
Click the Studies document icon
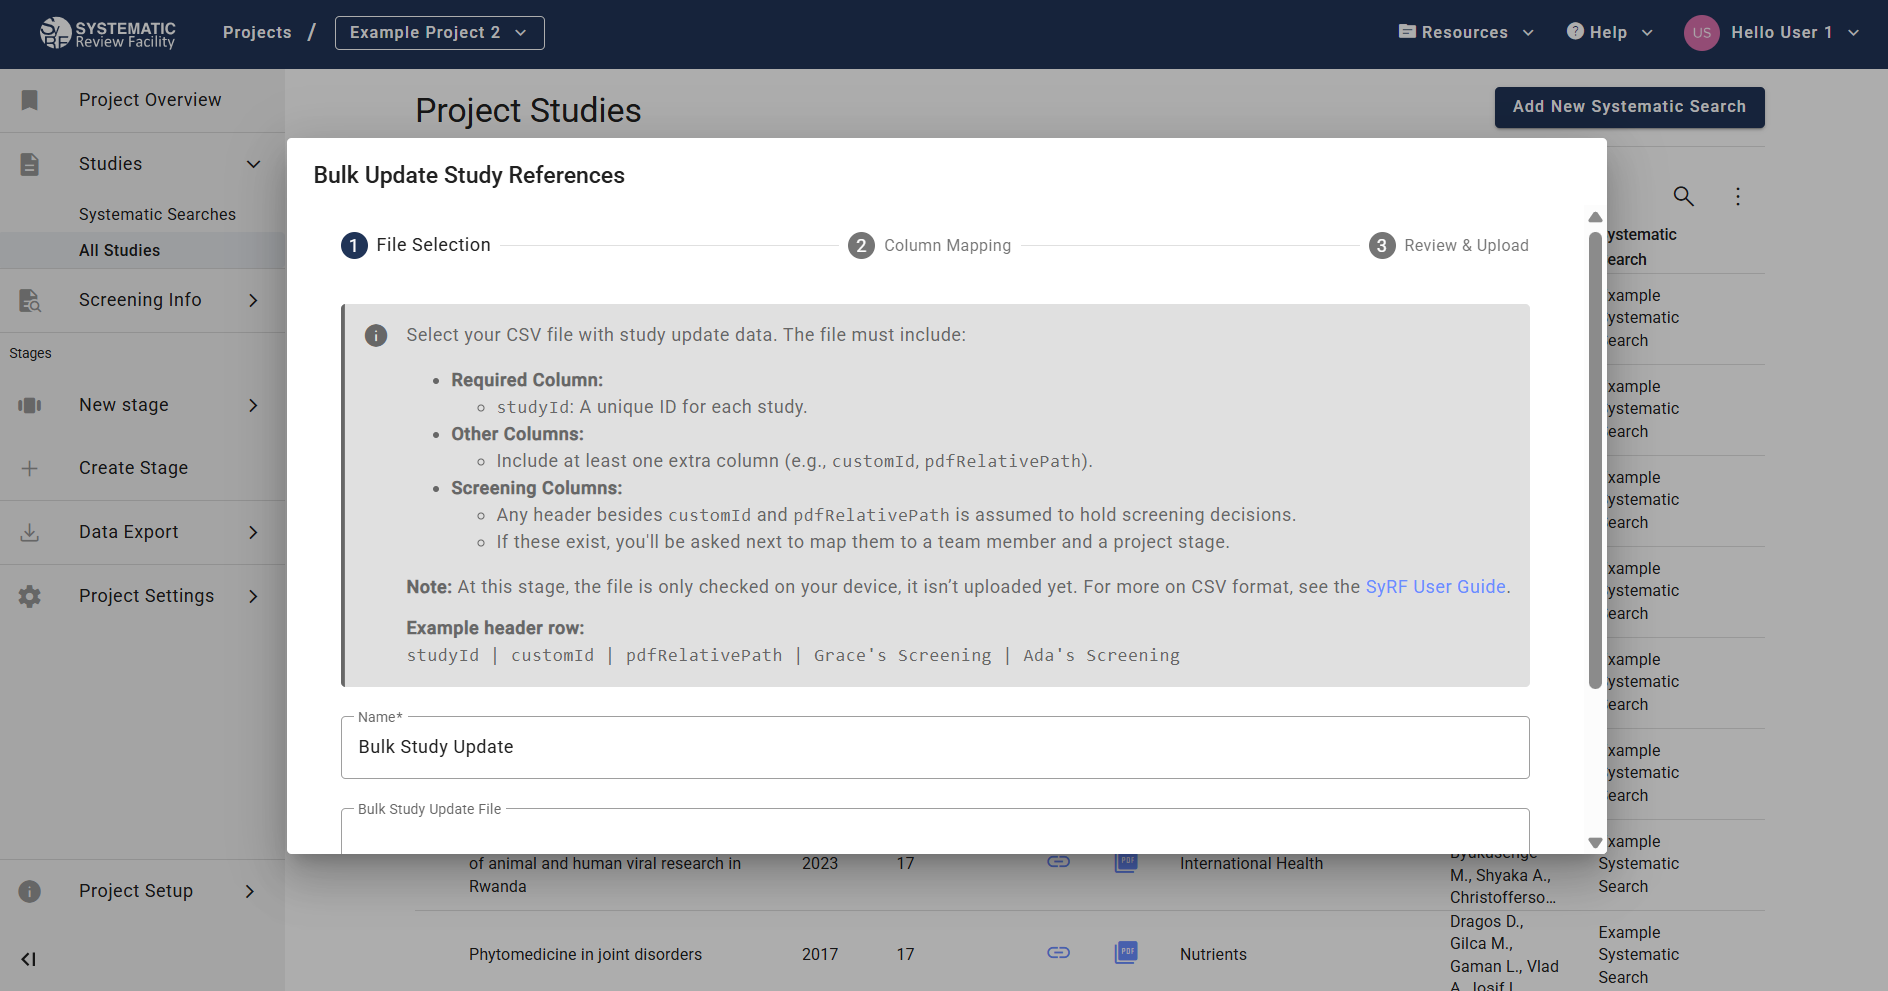pyautogui.click(x=30, y=164)
